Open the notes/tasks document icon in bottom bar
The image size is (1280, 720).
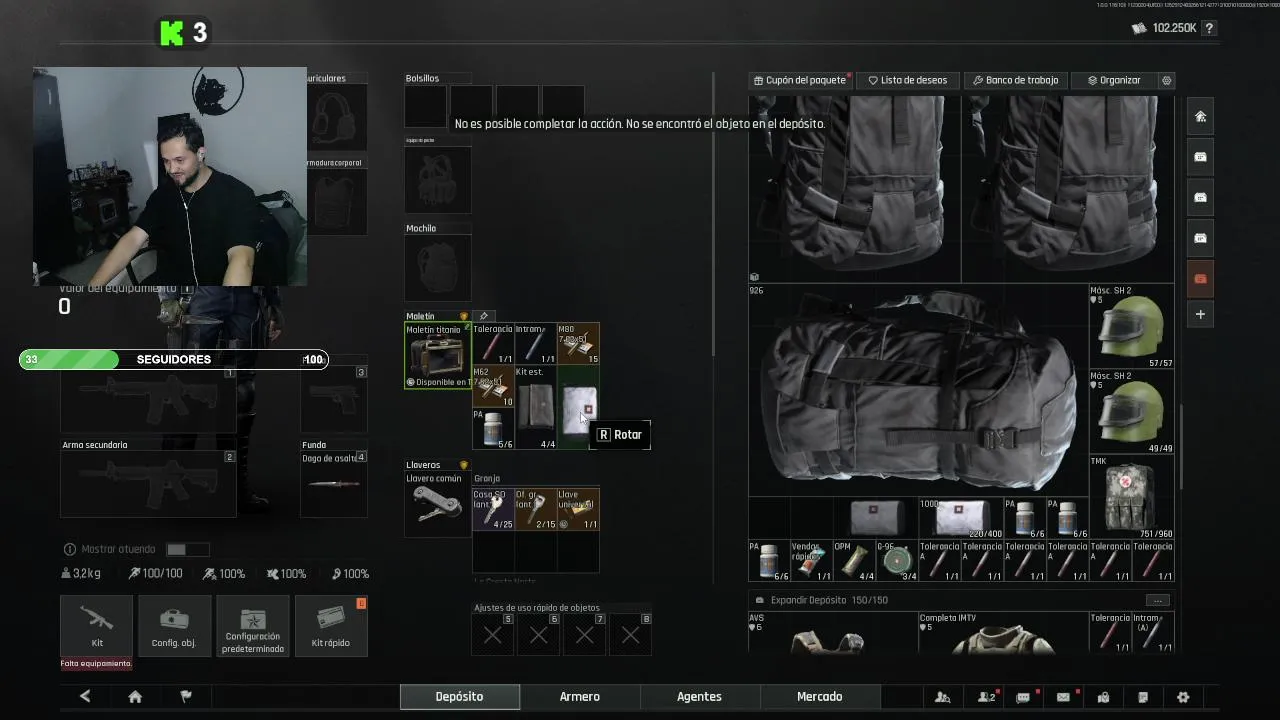click(1143, 697)
